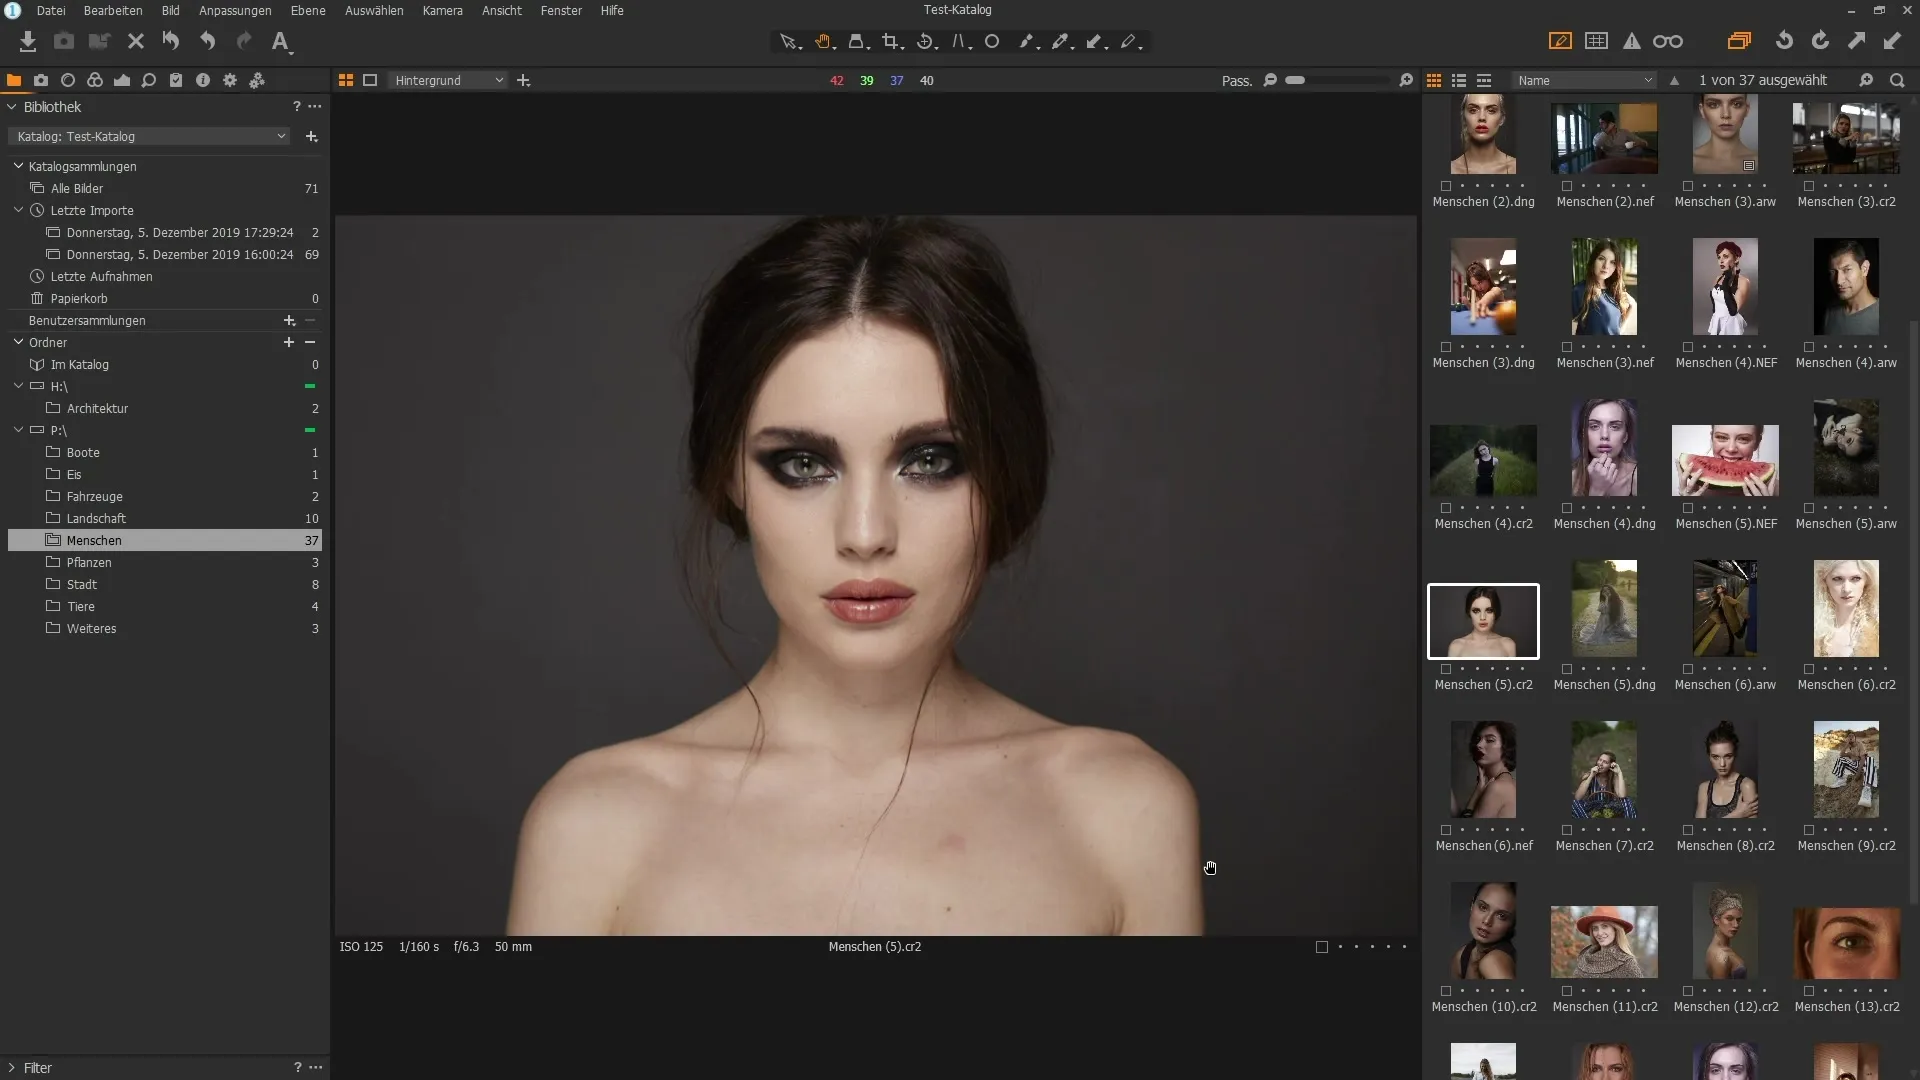Image resolution: width=1920 pixels, height=1080 pixels.
Task: Toggle proofing glasses icon
Action: pyautogui.click(x=1668, y=41)
